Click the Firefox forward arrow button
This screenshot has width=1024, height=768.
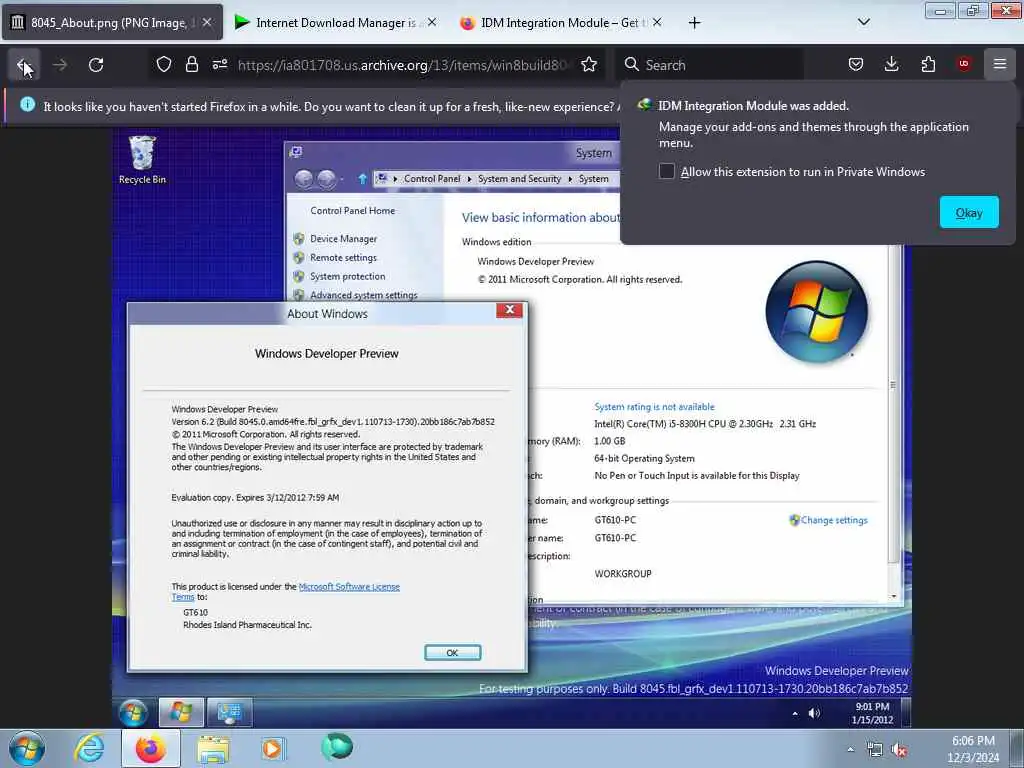(60, 65)
